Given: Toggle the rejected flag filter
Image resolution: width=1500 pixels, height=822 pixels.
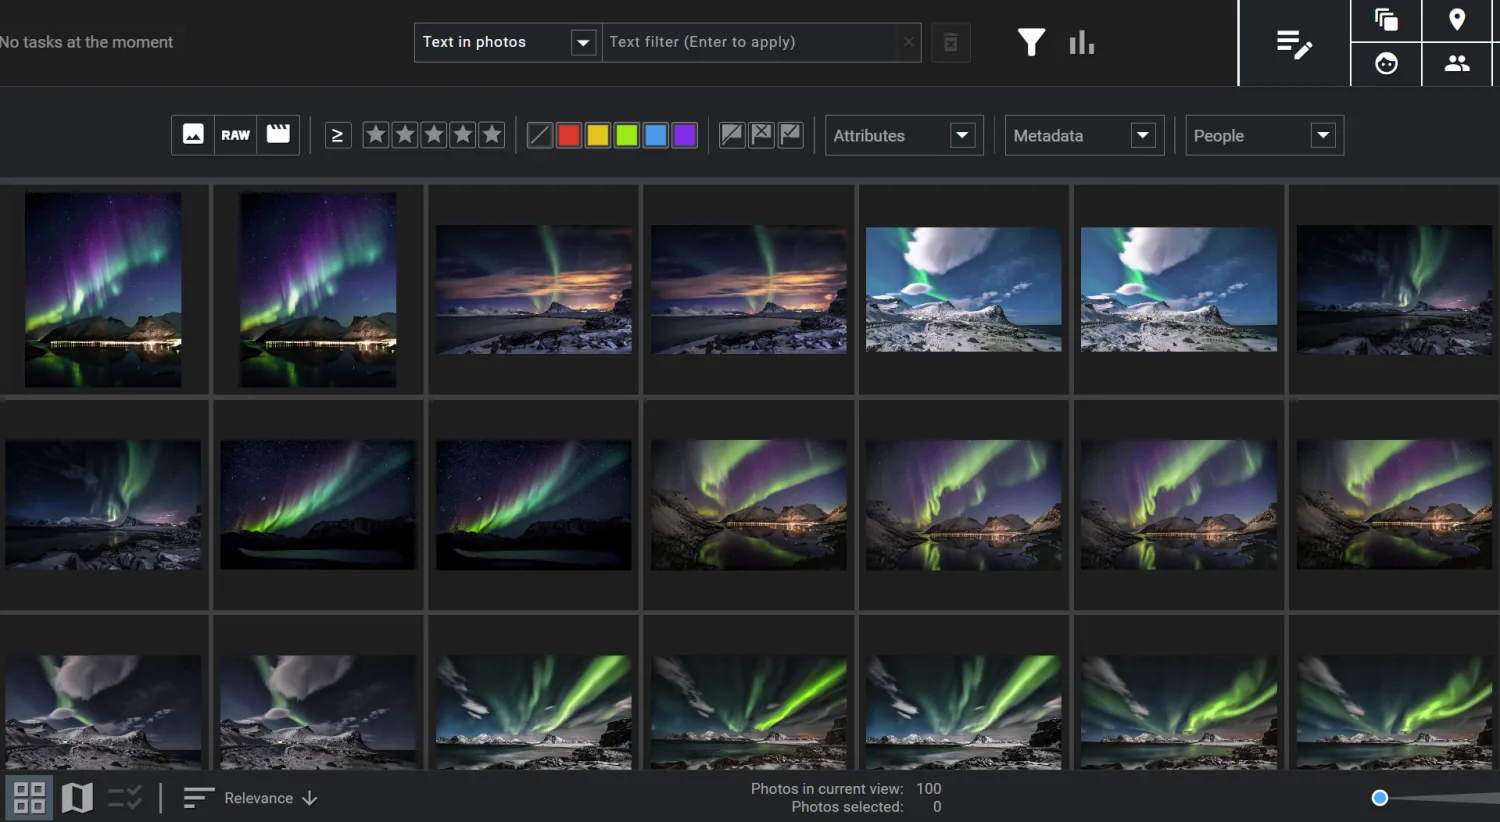Looking at the screenshot, I should click(x=762, y=135).
